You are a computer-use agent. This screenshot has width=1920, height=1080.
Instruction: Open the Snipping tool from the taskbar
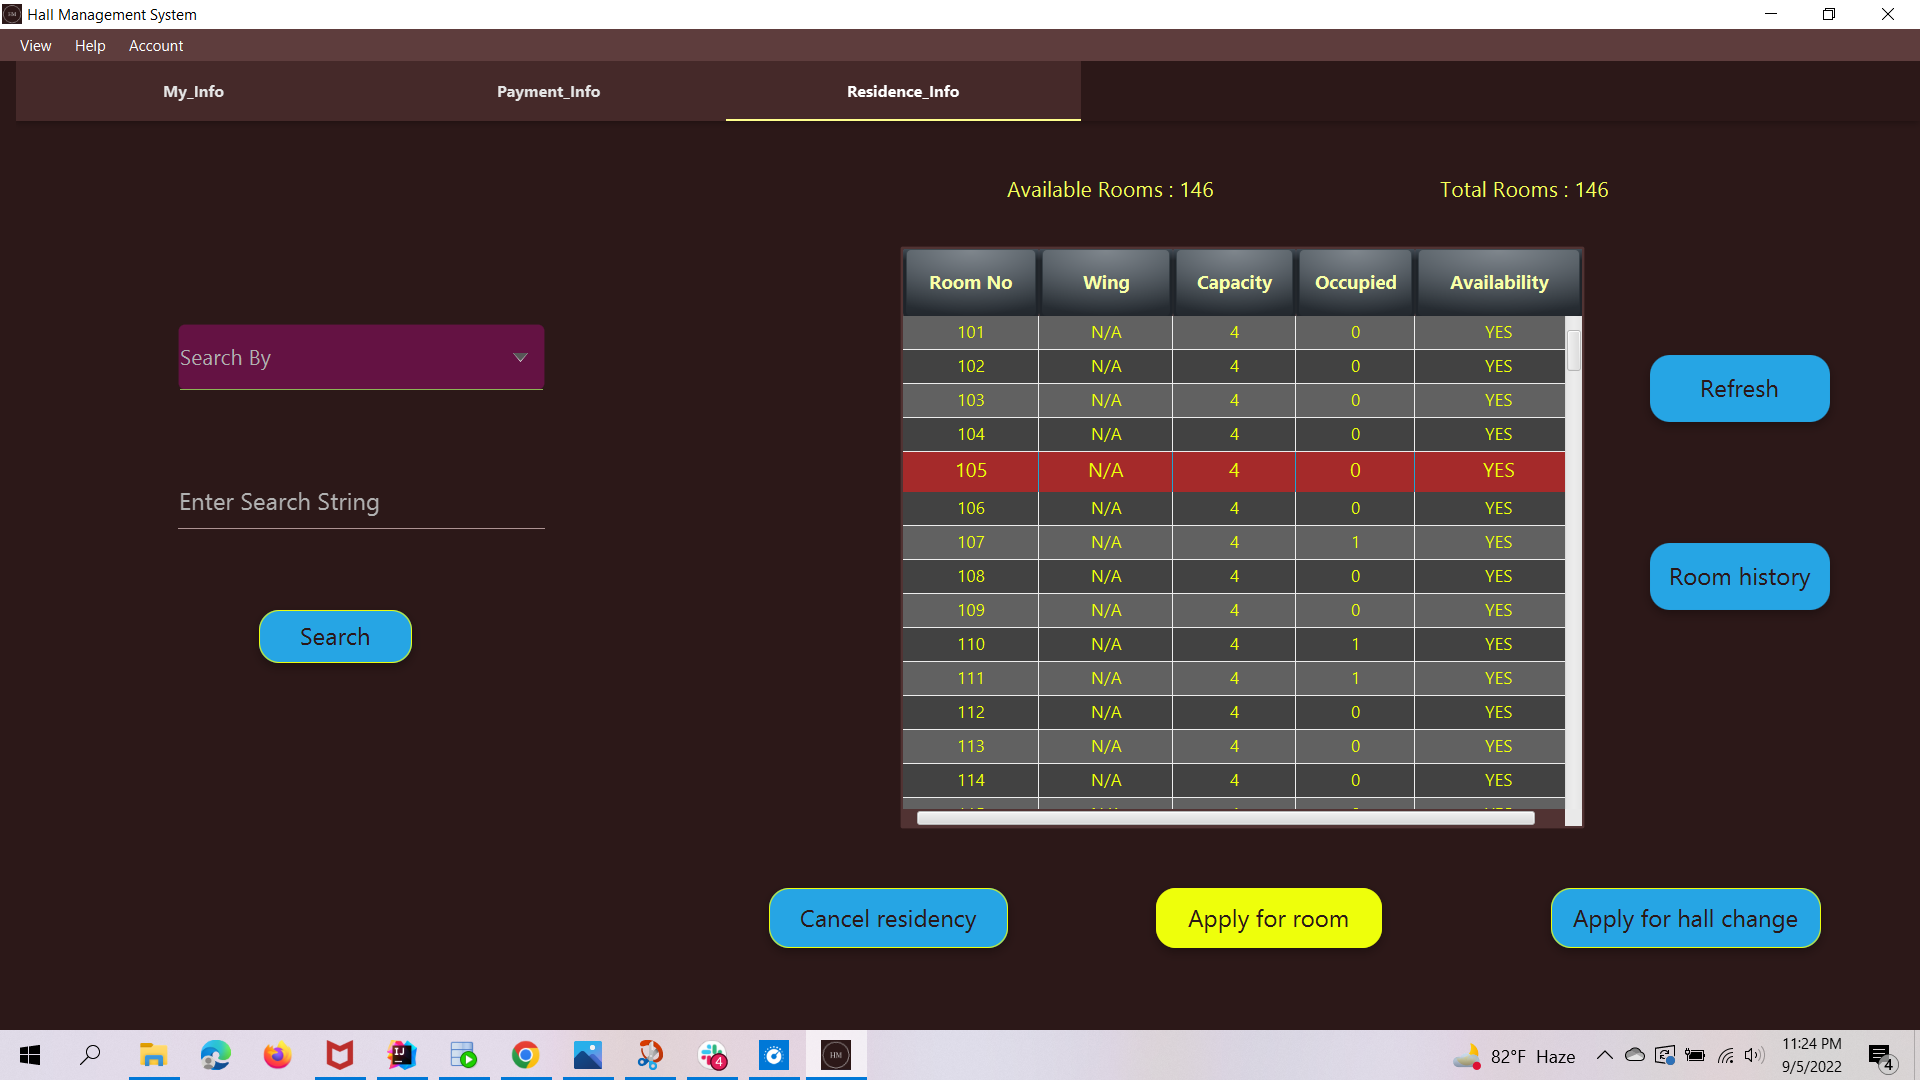(650, 1055)
